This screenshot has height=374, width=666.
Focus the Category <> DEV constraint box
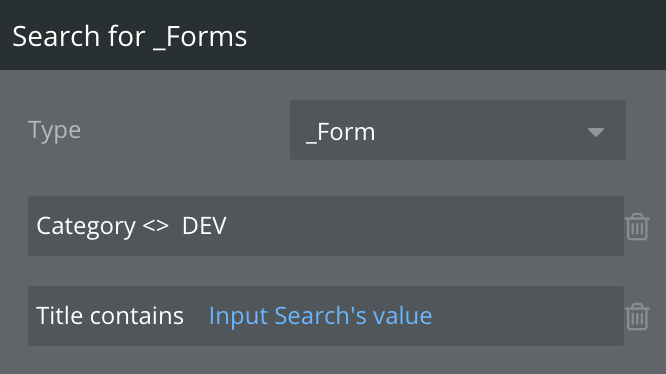(326, 226)
